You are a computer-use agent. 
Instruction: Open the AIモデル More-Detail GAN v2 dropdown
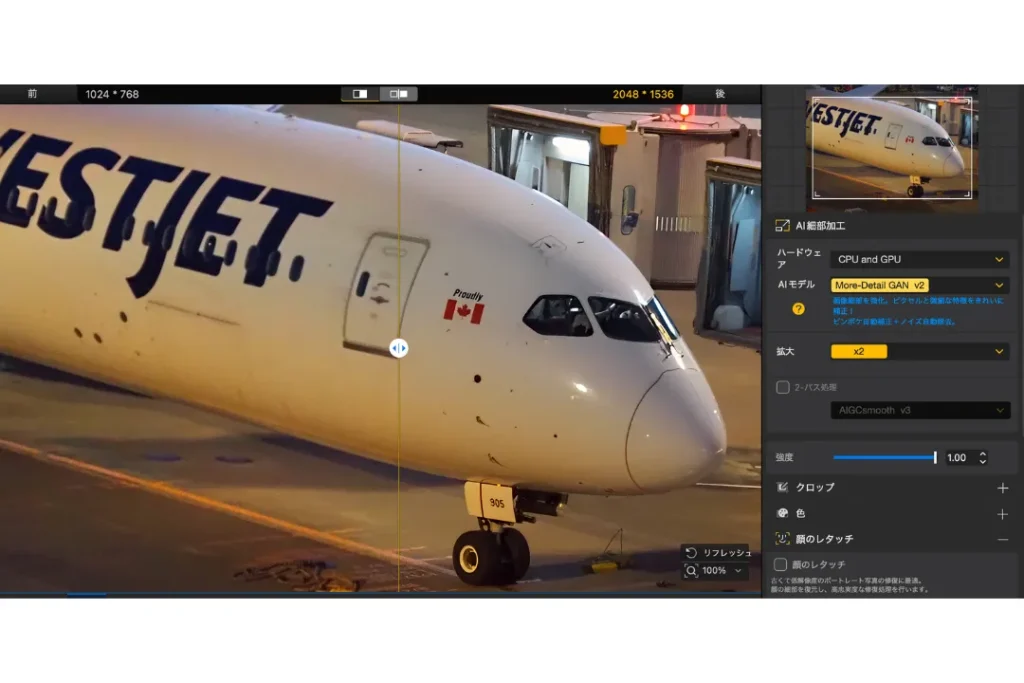[x=920, y=285]
